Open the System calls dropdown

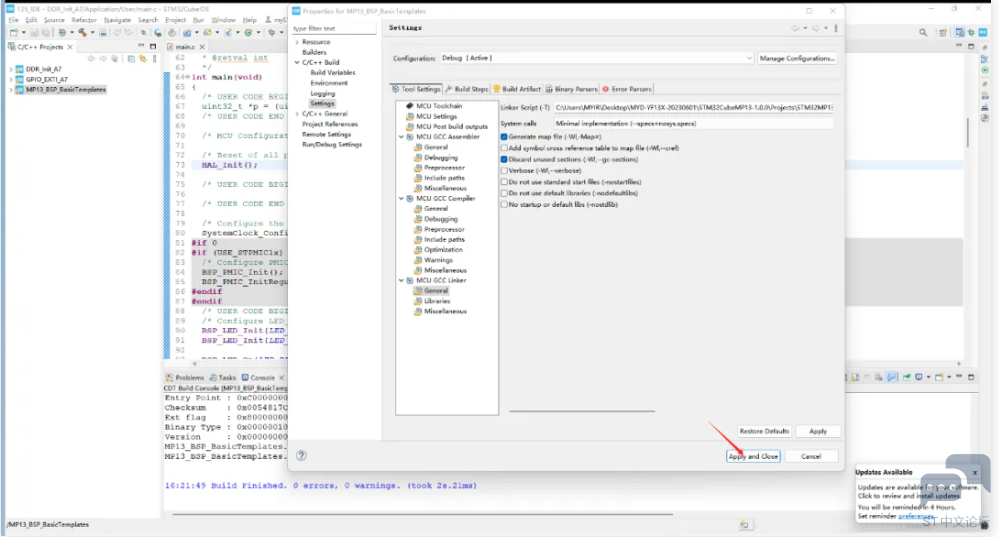(x=693, y=124)
